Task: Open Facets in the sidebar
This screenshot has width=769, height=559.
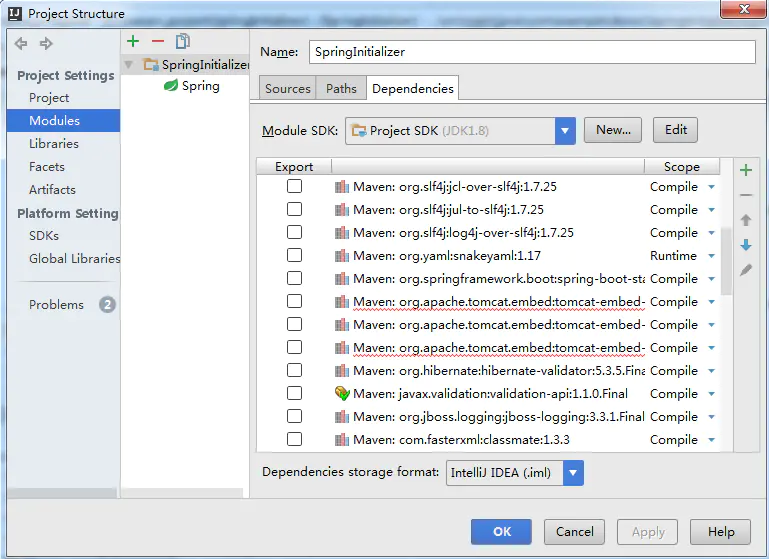Action: [47, 167]
